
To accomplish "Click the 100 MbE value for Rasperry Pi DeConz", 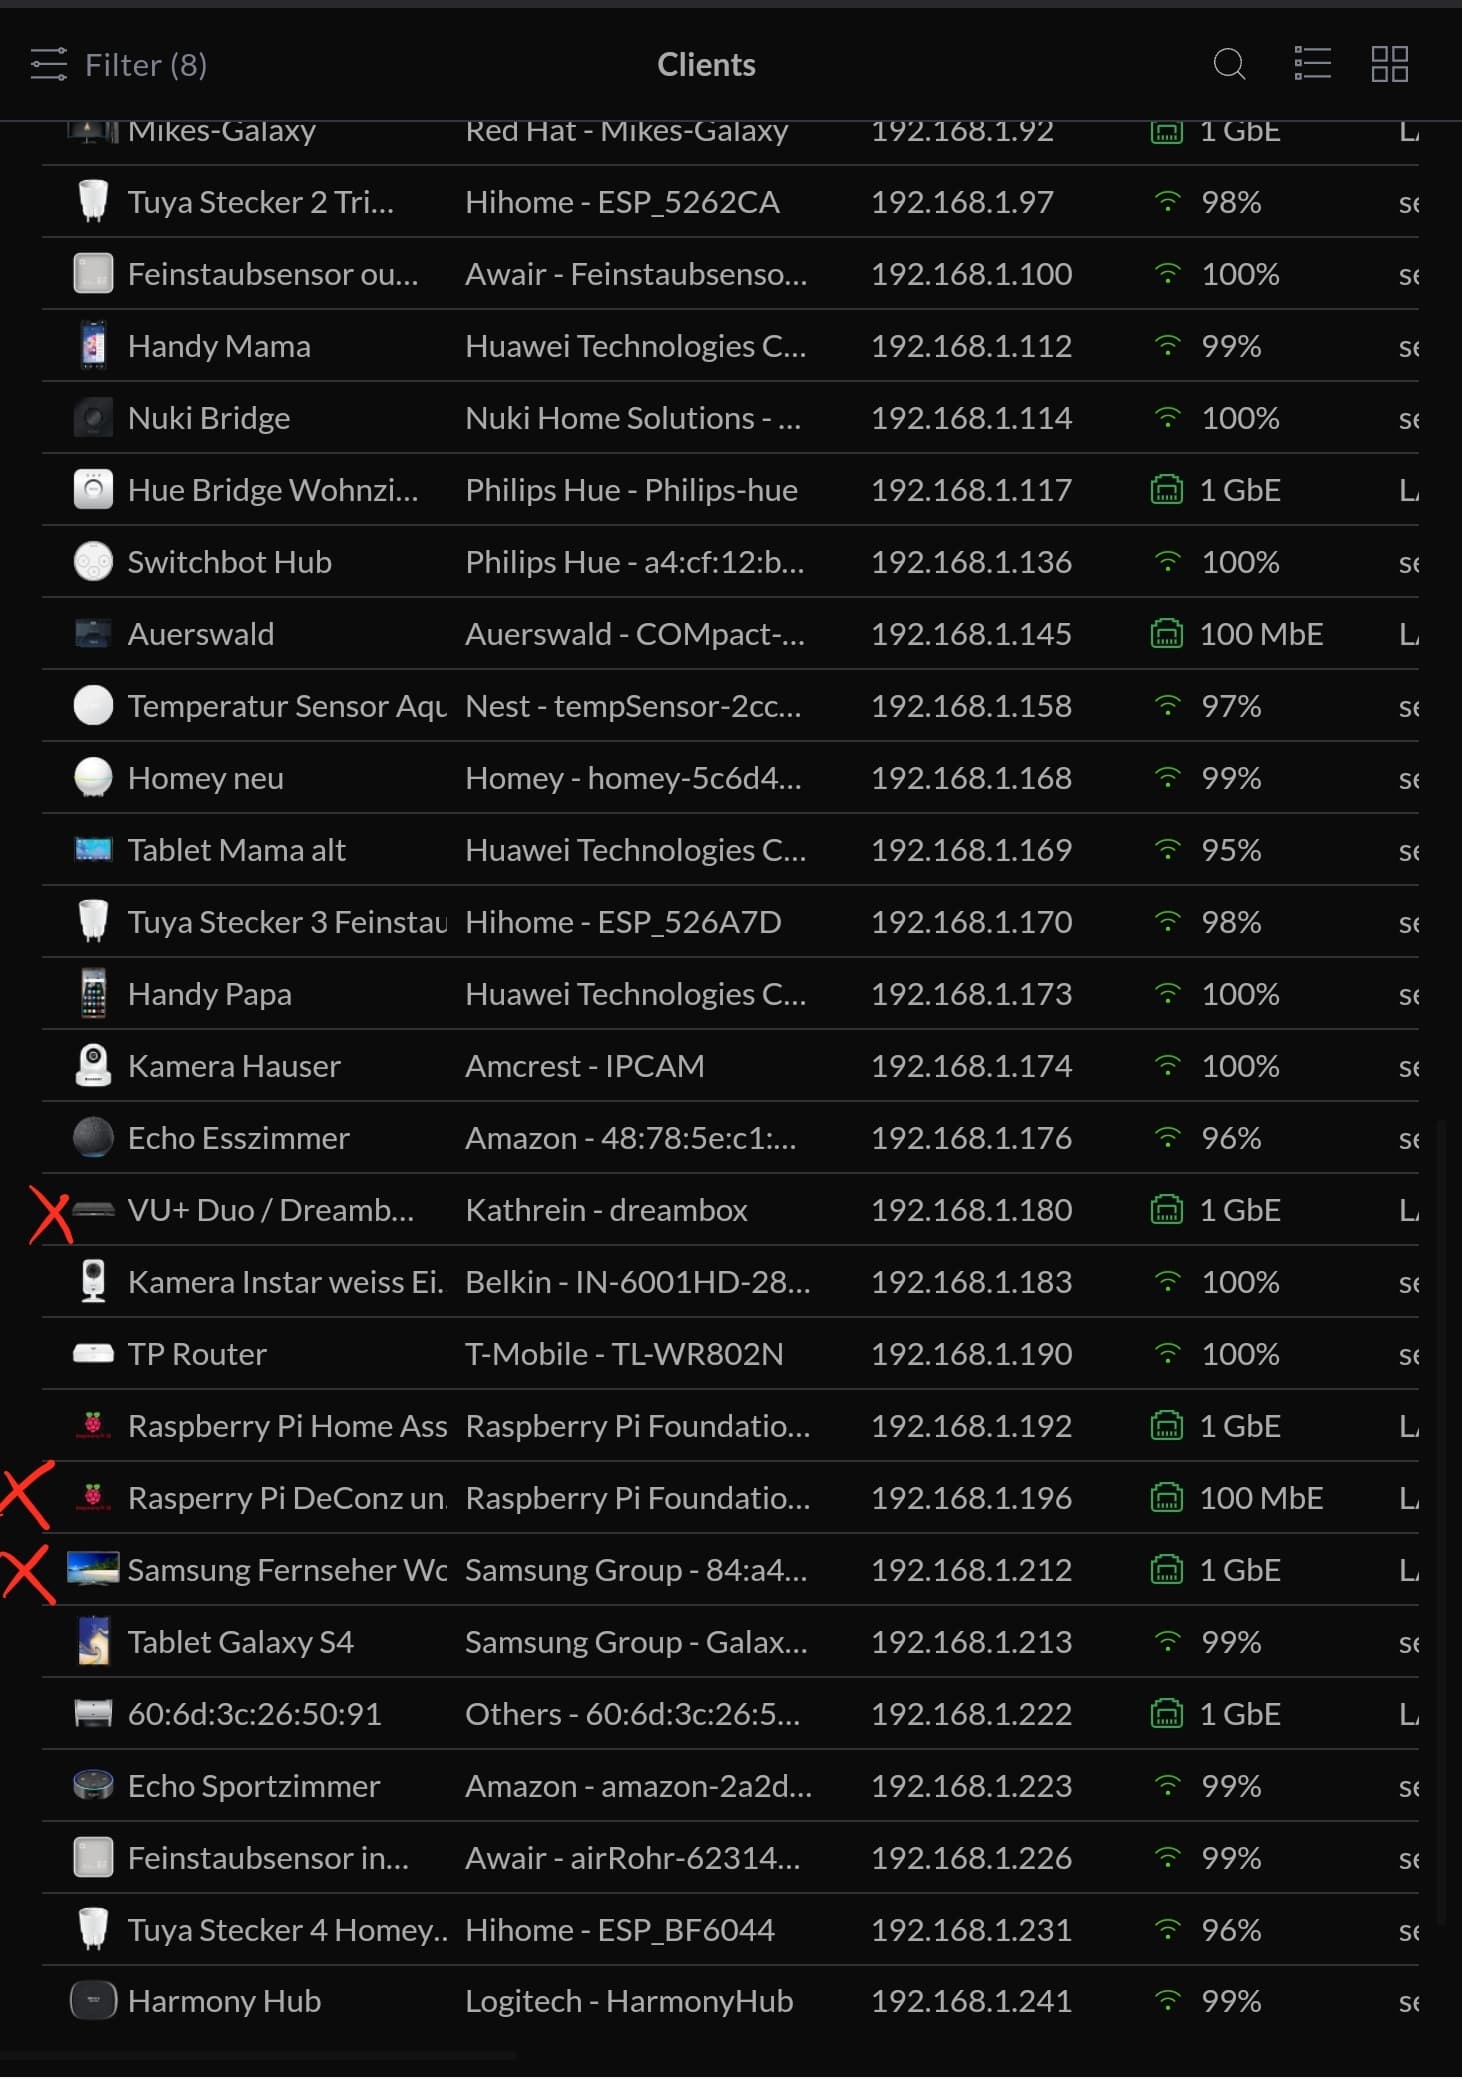I will tap(1261, 1498).
